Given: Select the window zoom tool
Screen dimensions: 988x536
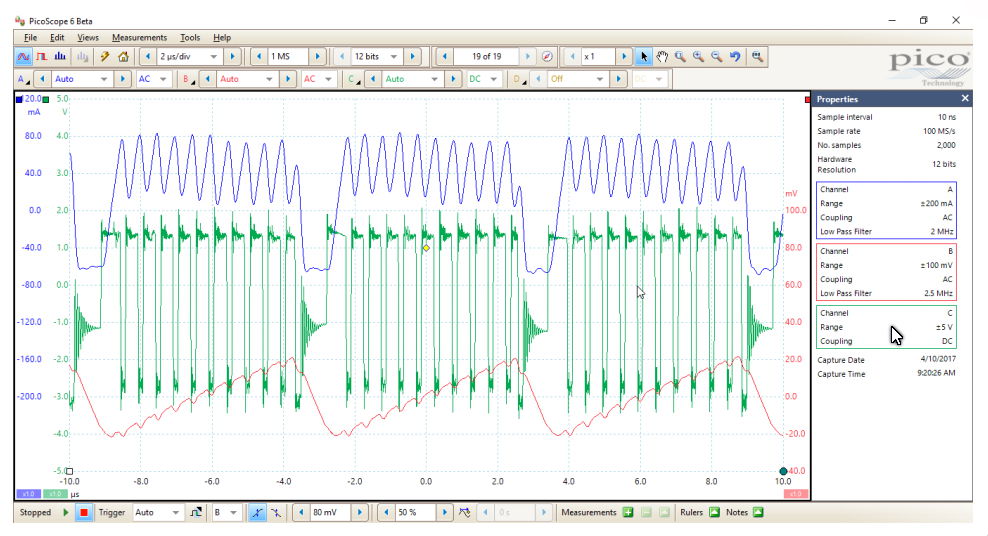Looking at the screenshot, I should click(680, 57).
